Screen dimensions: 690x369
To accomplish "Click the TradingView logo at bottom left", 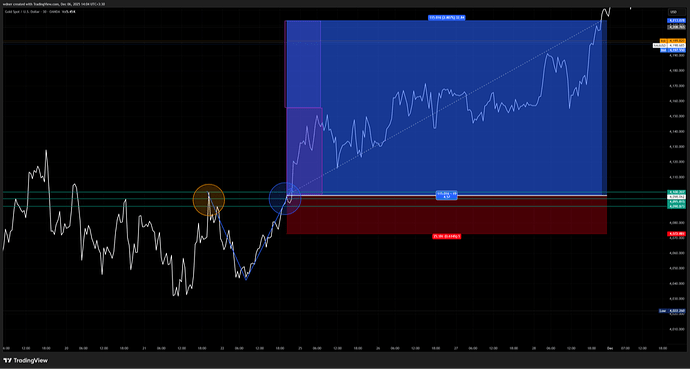I will [x=25, y=361].
